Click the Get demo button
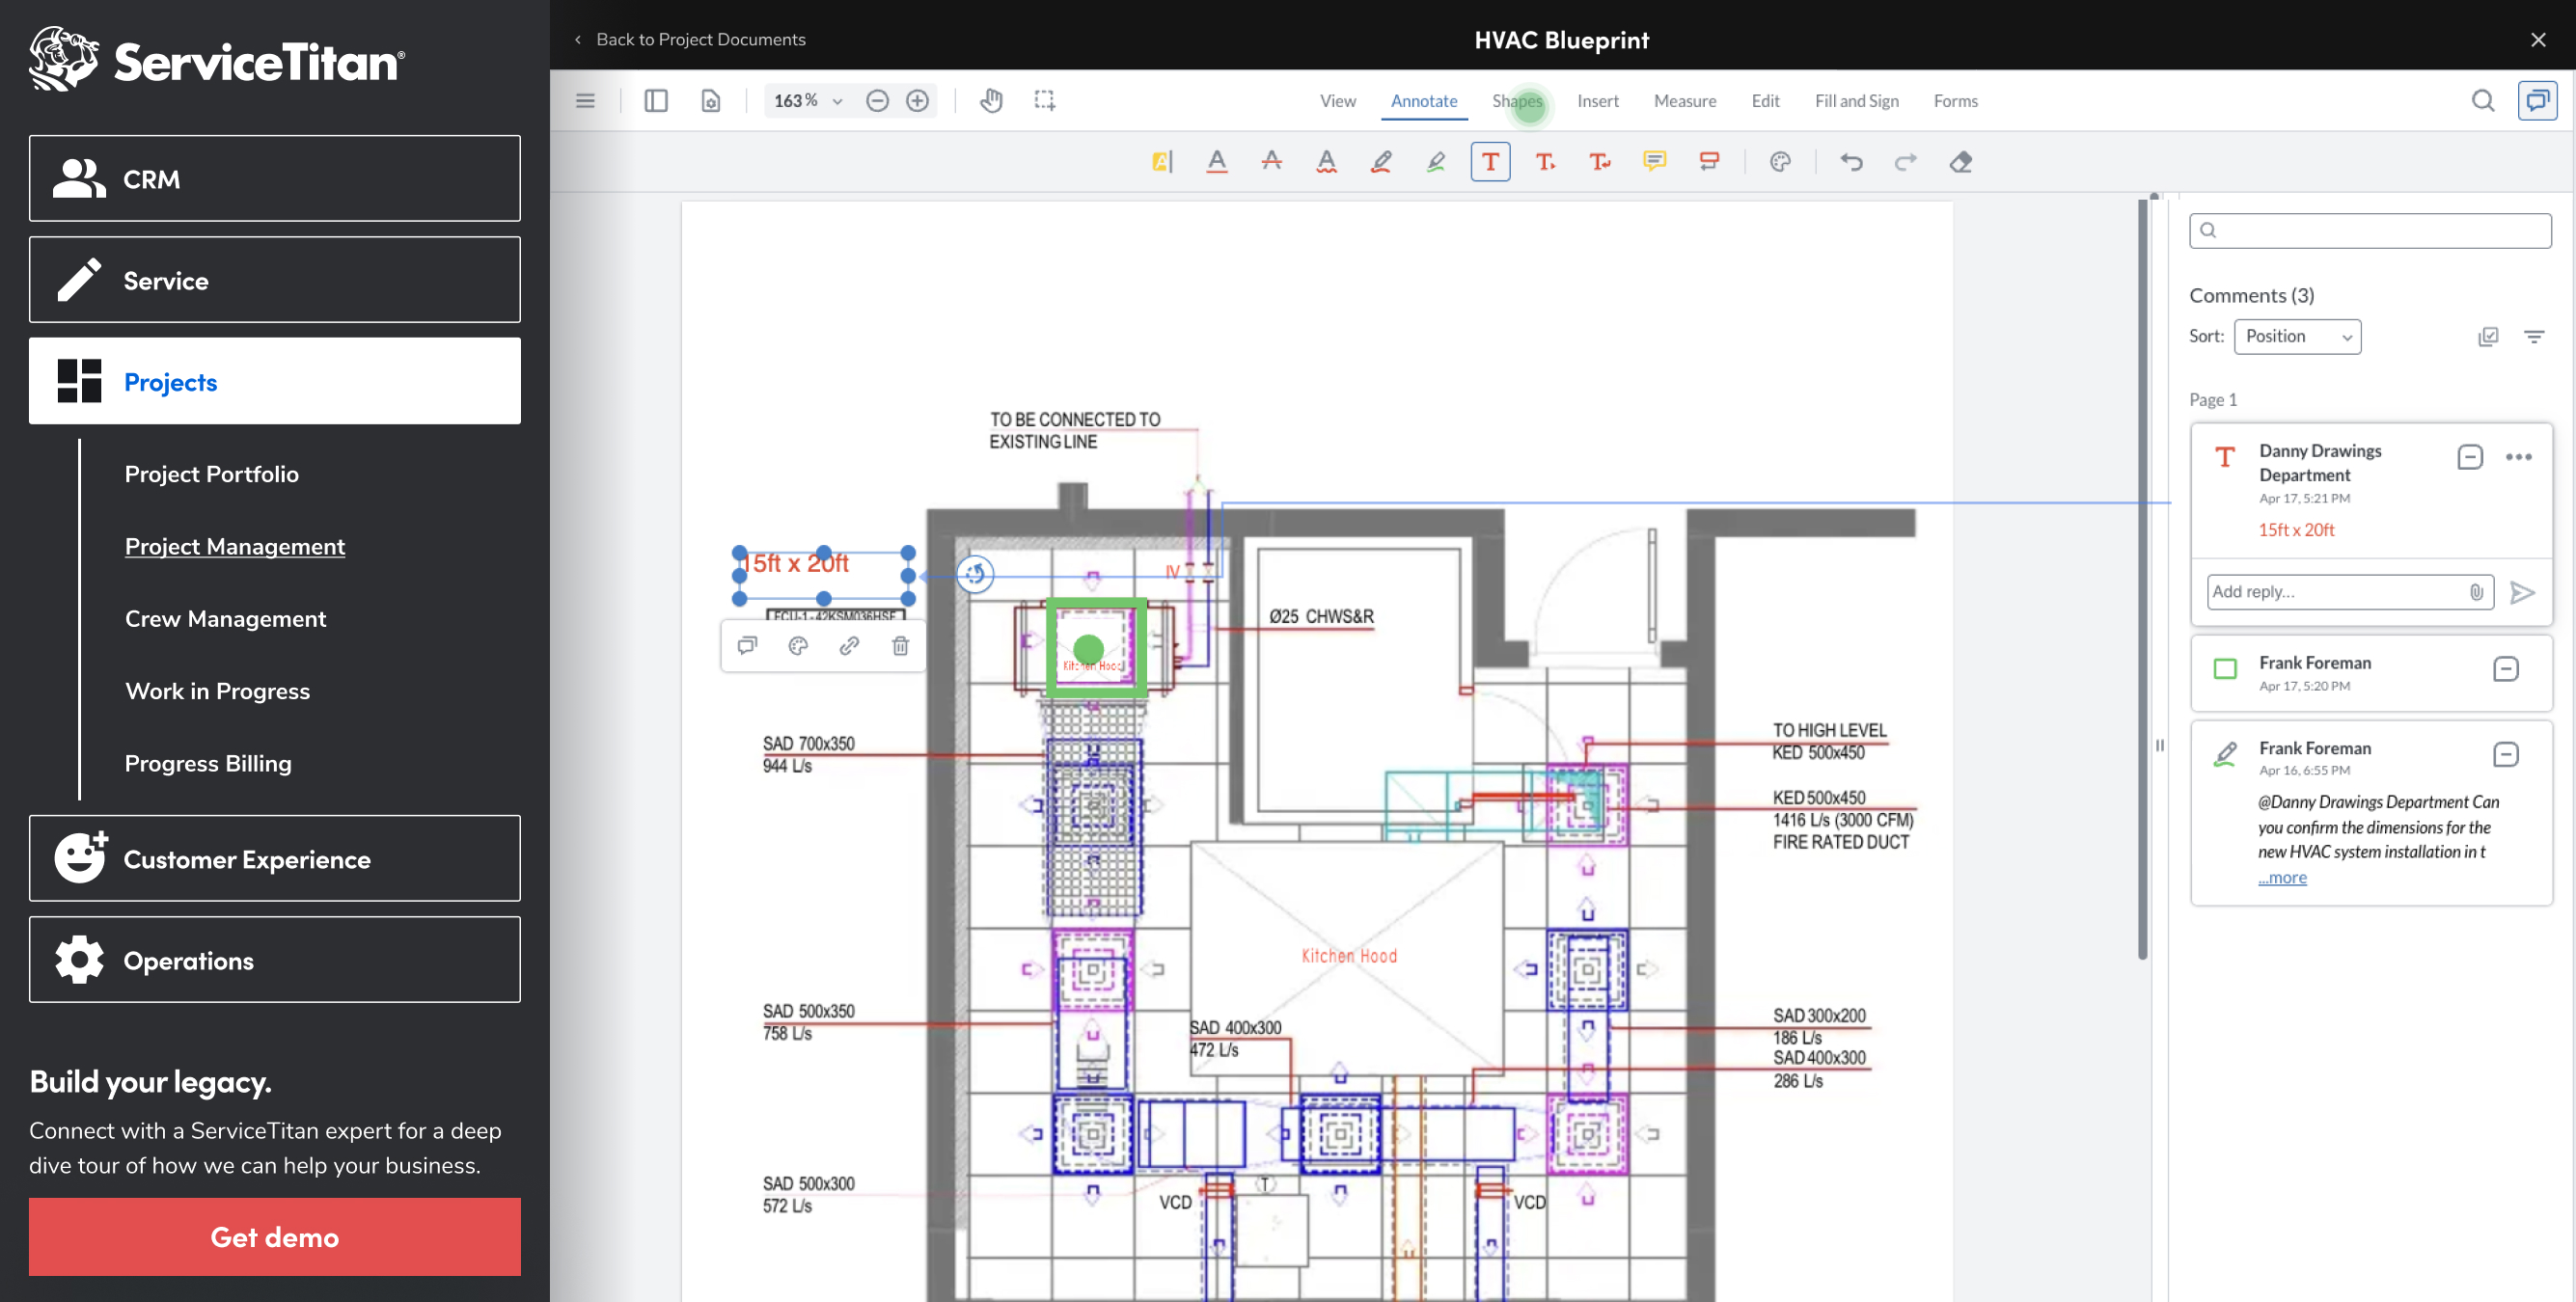The height and width of the screenshot is (1302, 2576). click(274, 1236)
